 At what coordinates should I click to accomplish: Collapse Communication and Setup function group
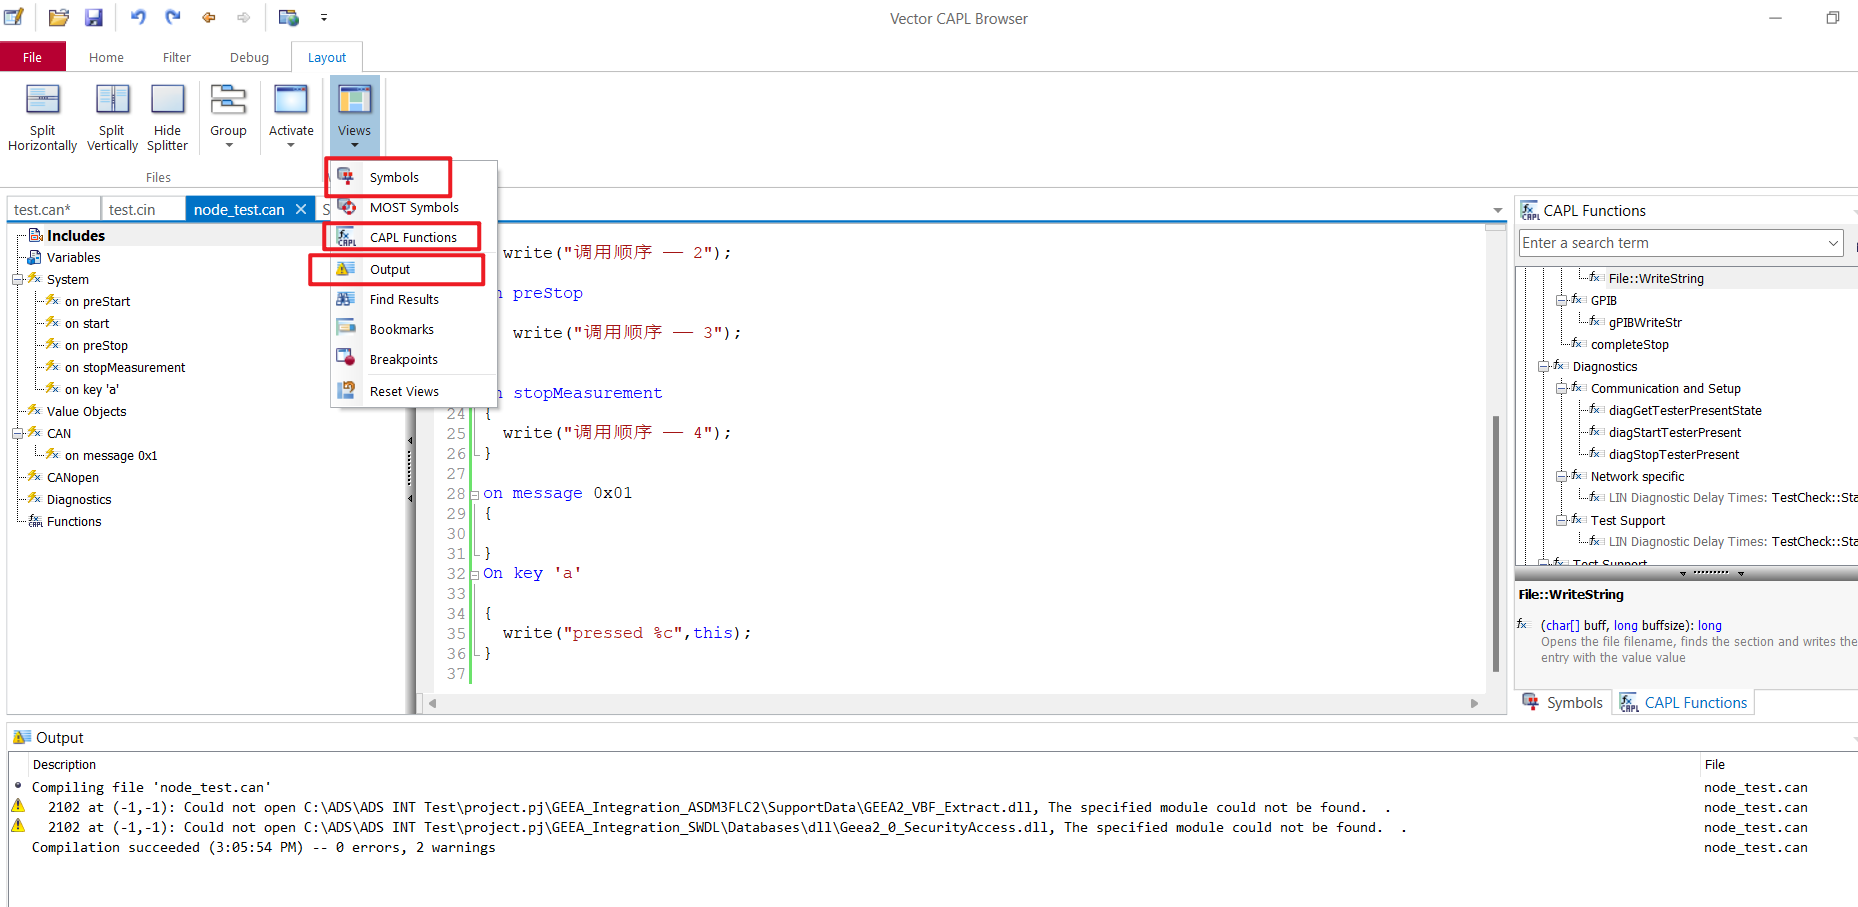pyautogui.click(x=1561, y=389)
